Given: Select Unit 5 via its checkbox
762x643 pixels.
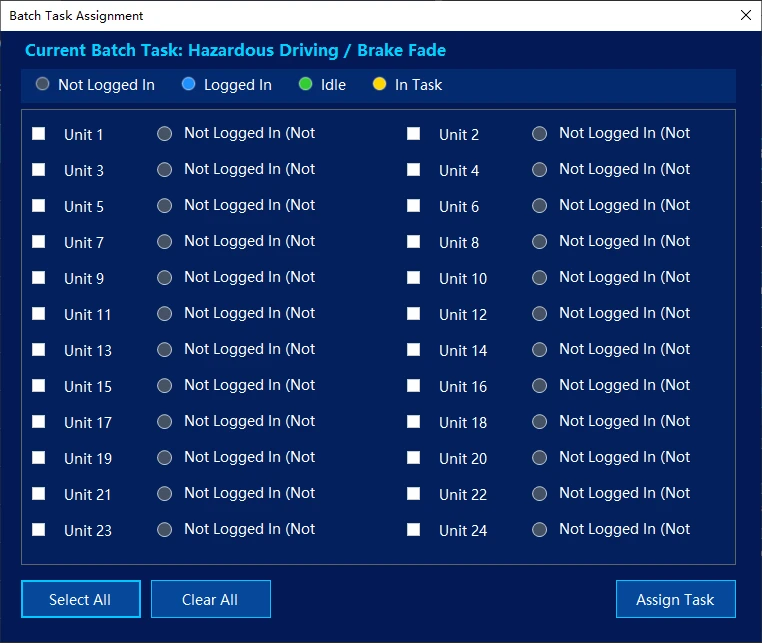Looking at the screenshot, I should coord(38,206).
